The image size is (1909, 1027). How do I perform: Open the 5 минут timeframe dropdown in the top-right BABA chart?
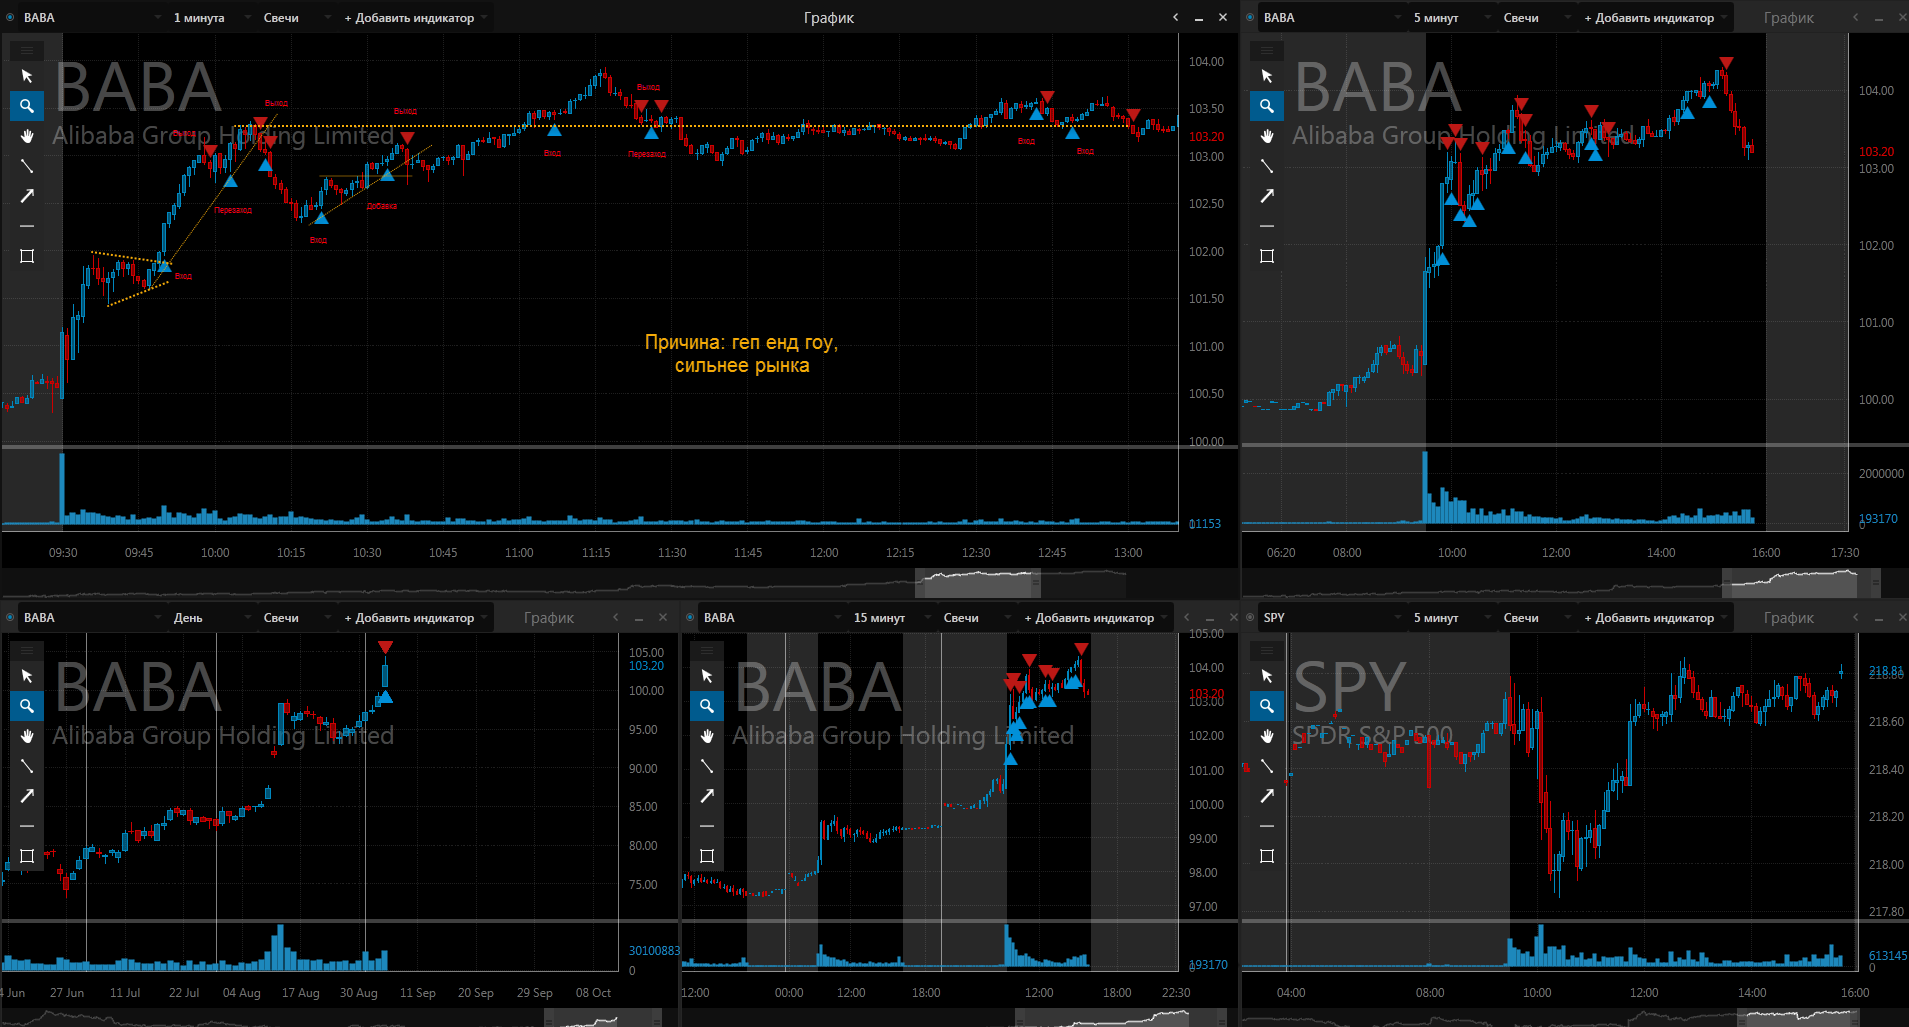tap(1452, 17)
